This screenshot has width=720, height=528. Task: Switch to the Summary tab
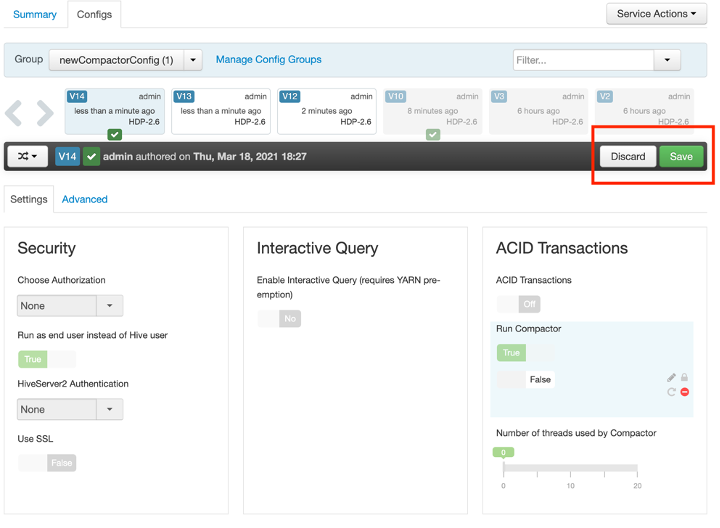[35, 14]
